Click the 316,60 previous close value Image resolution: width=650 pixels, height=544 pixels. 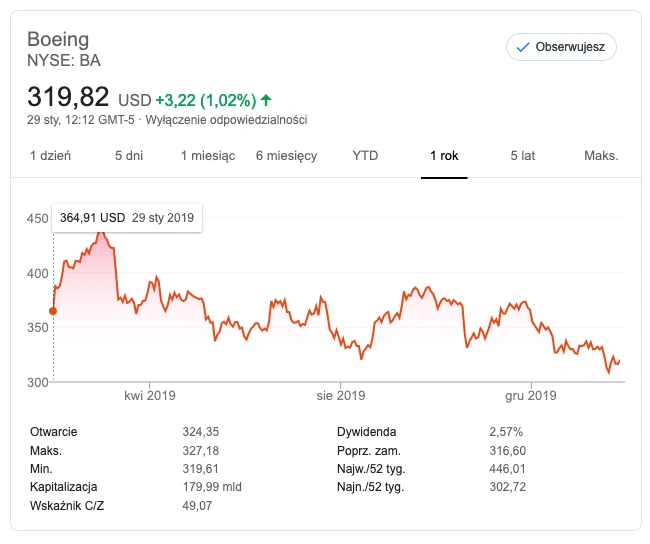507,451
